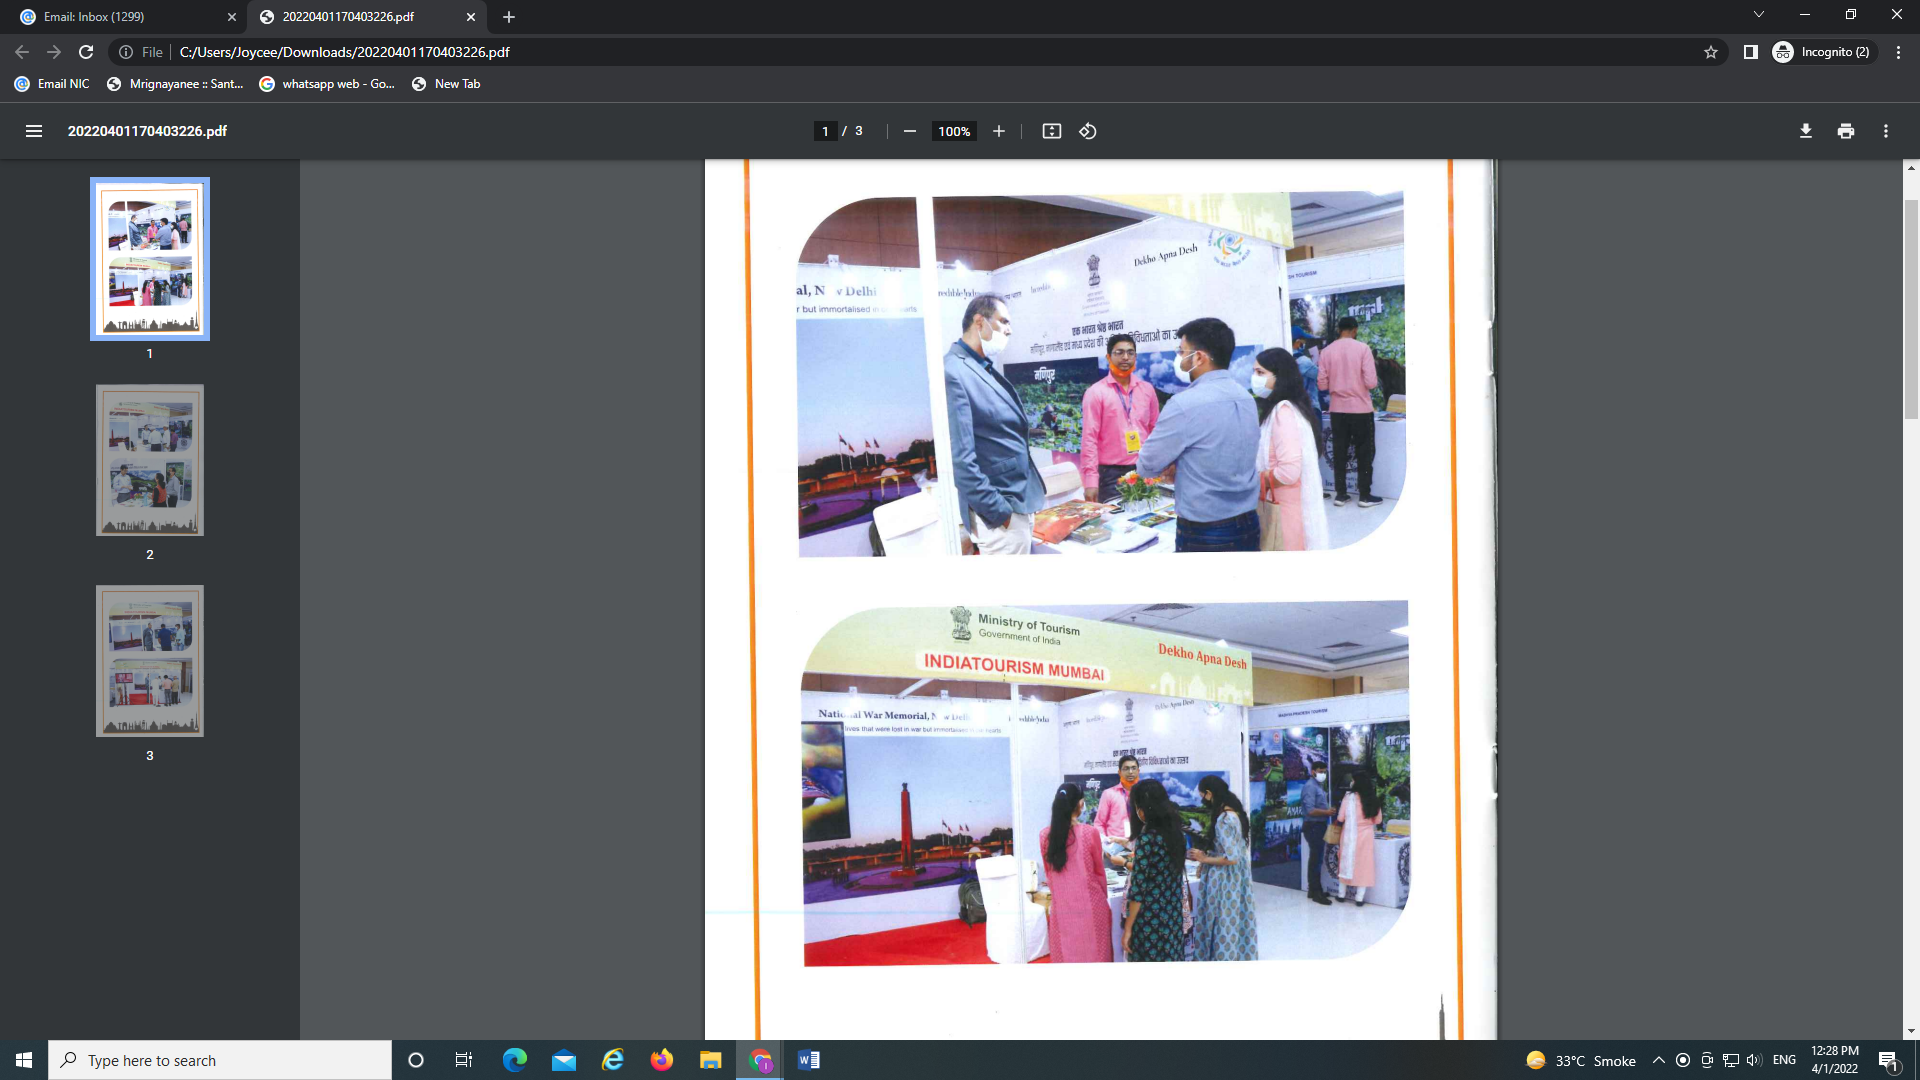Close the Email: Inbox (1299) tab
This screenshot has height=1080, width=1920.
pos(232,17)
